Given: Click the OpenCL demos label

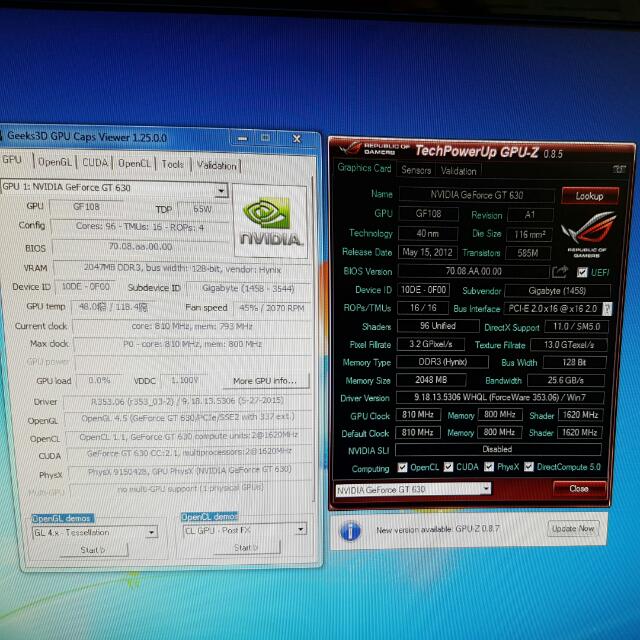Looking at the screenshot, I should tap(209, 516).
